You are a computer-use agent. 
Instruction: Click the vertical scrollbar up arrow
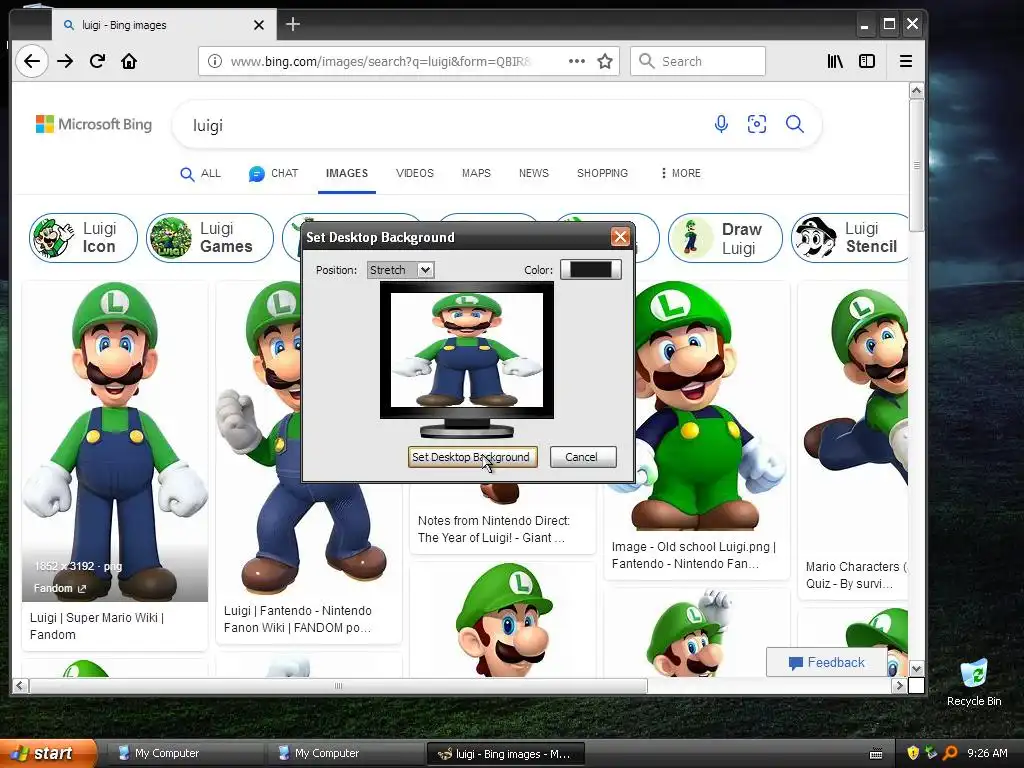tap(916, 90)
